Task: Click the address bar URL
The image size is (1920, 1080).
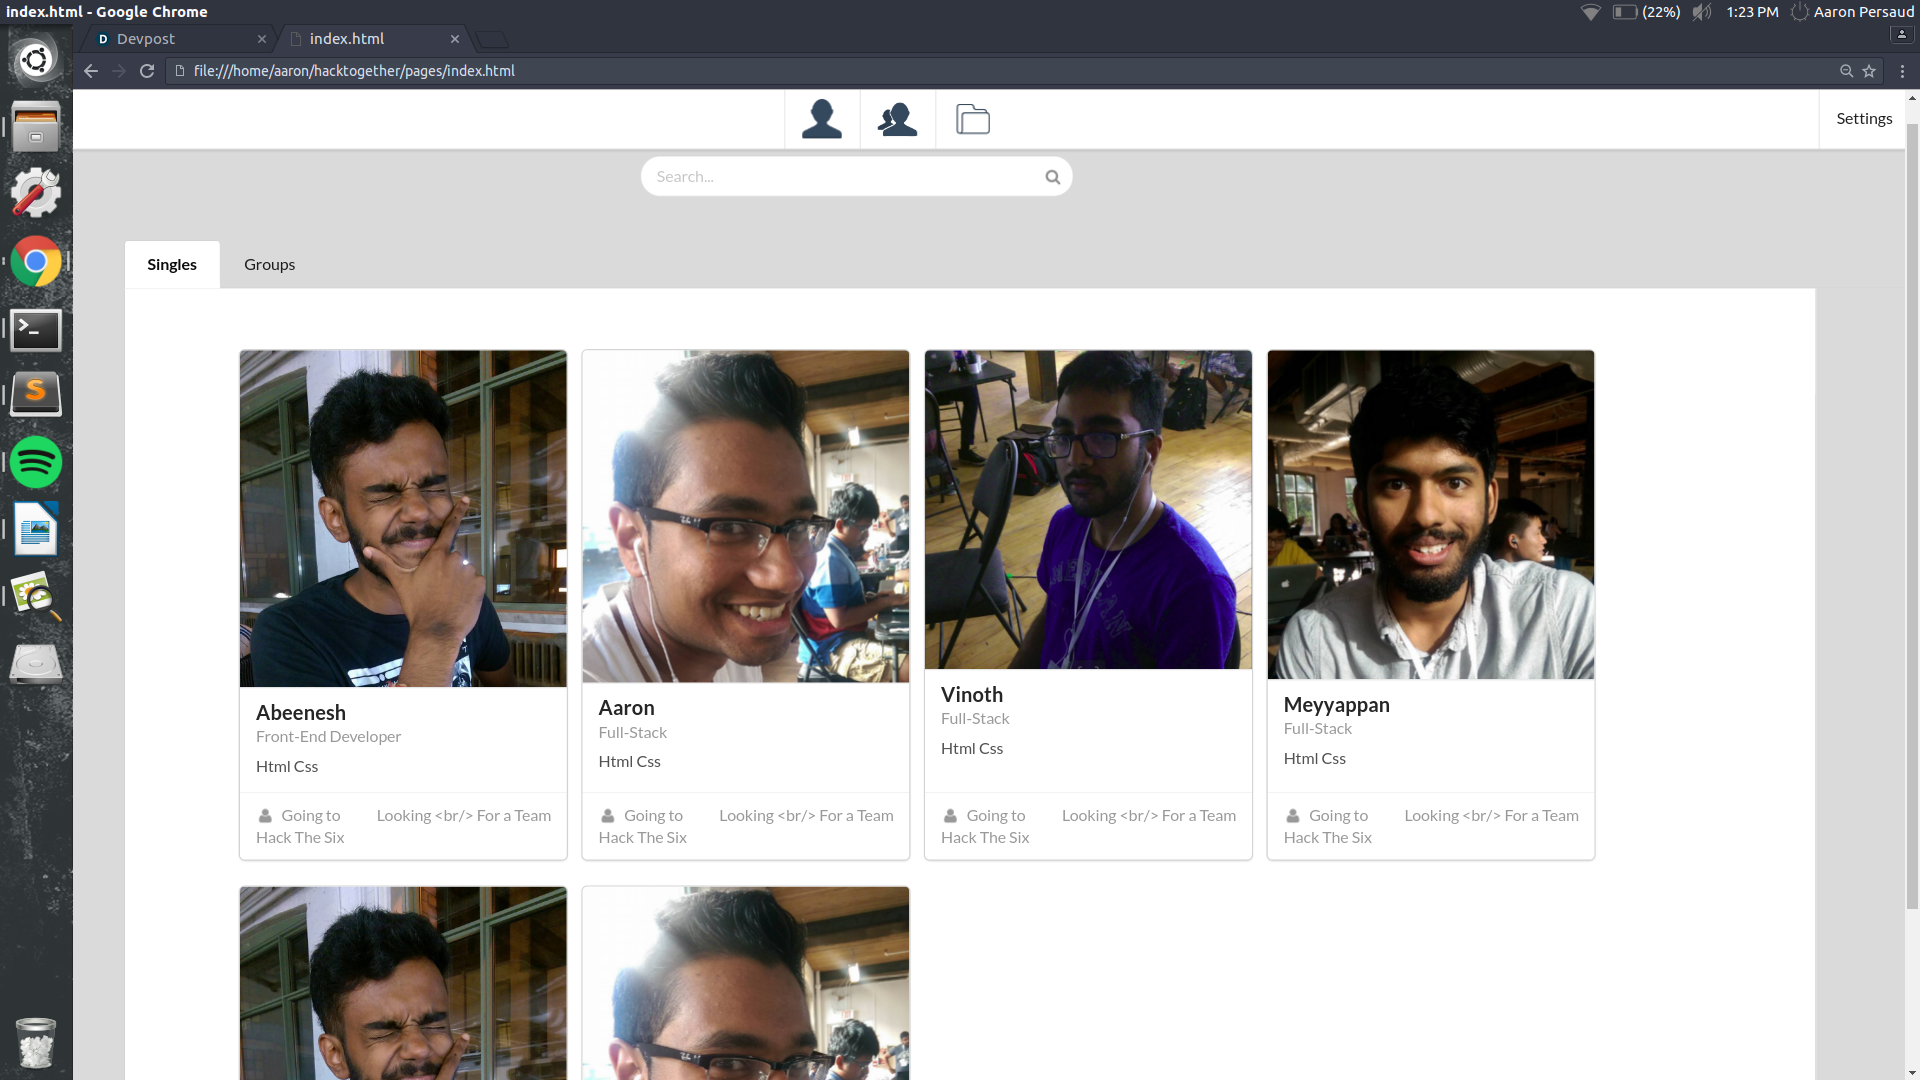Action: (354, 71)
